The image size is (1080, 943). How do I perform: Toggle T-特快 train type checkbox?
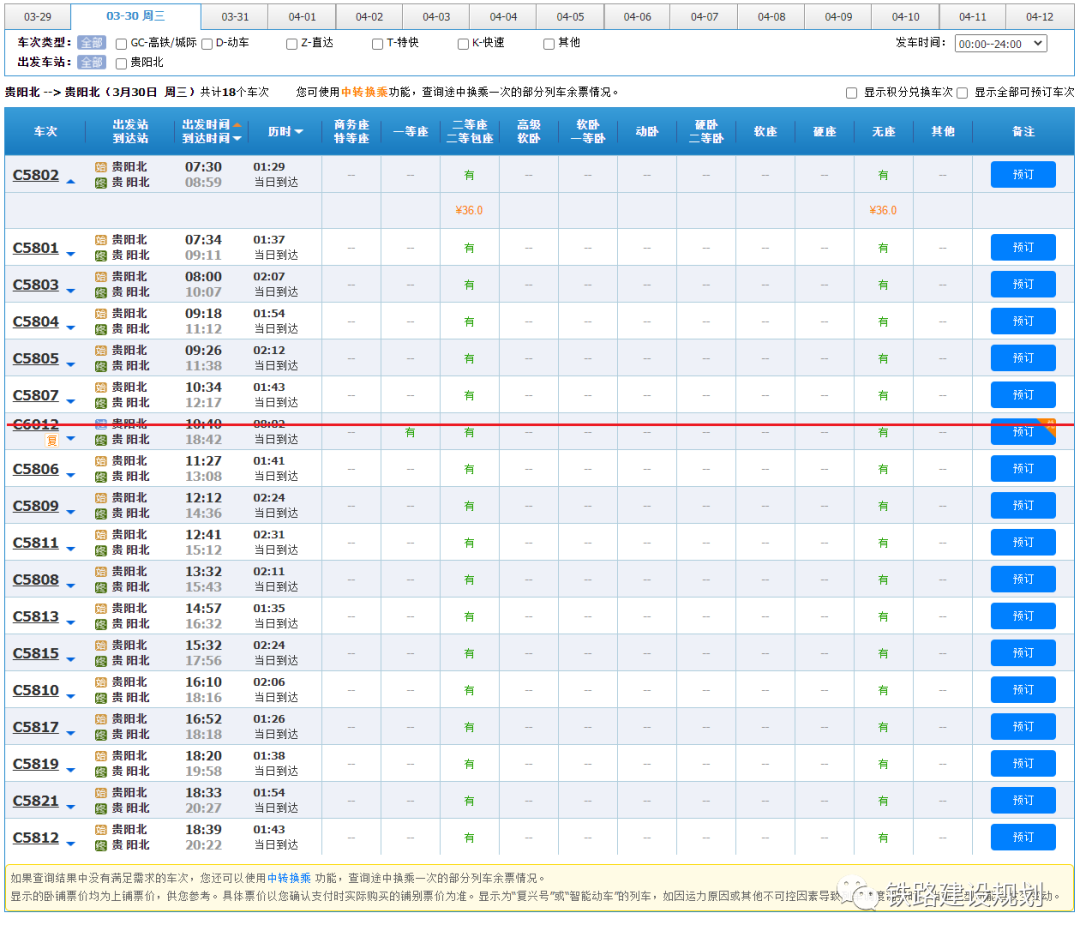377,44
